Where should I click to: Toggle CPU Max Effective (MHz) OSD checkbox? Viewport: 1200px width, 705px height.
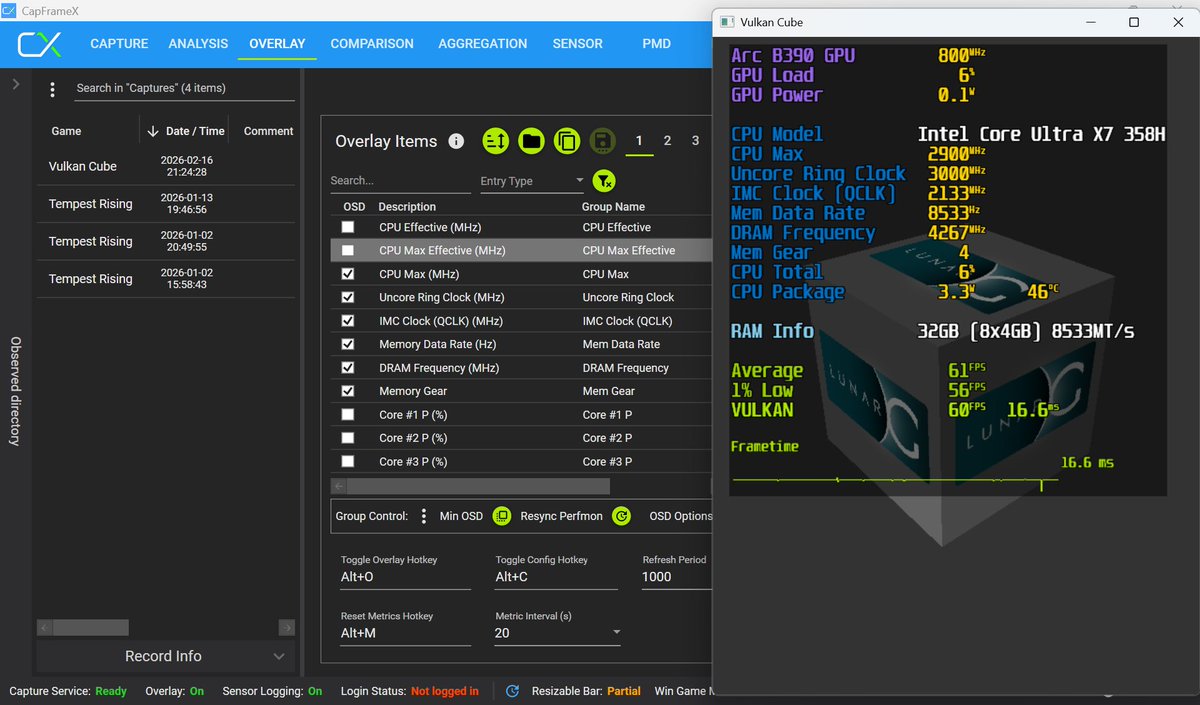[348, 250]
